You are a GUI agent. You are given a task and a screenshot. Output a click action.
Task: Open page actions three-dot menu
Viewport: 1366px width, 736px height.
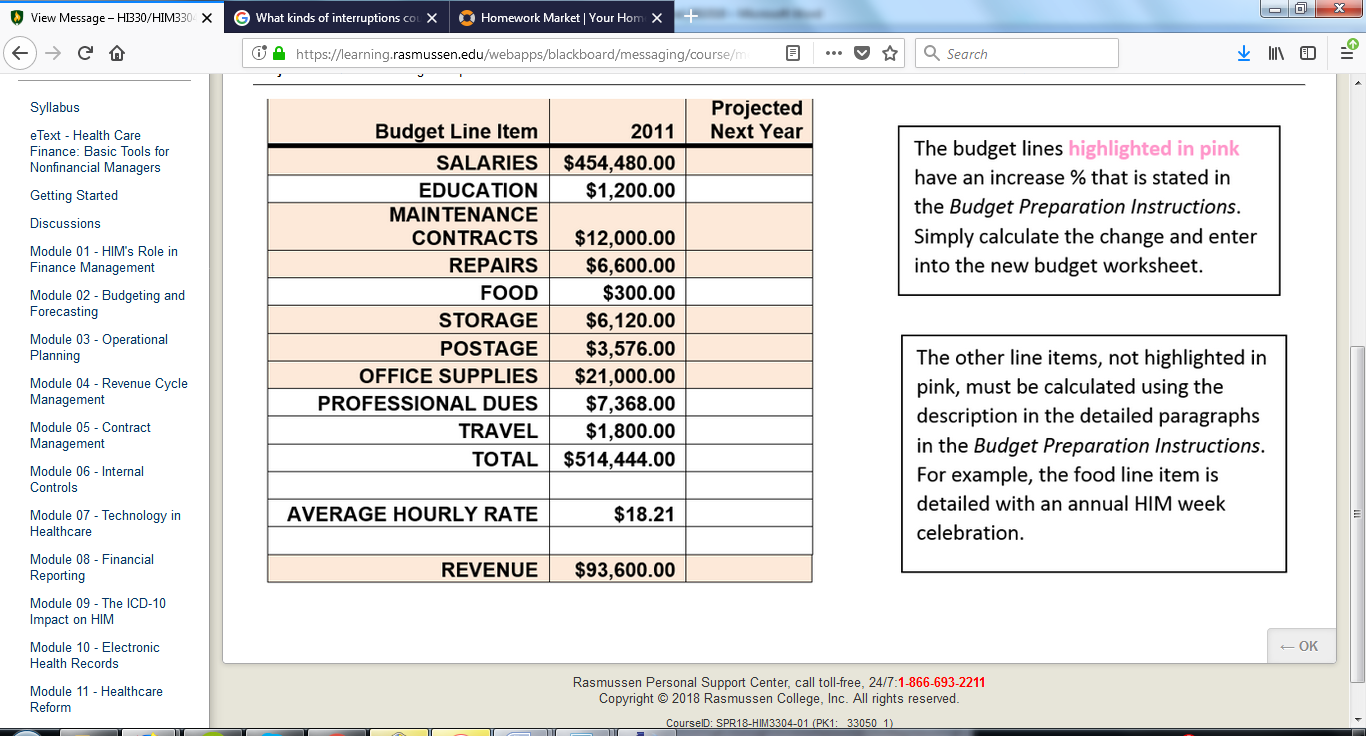[x=834, y=54]
